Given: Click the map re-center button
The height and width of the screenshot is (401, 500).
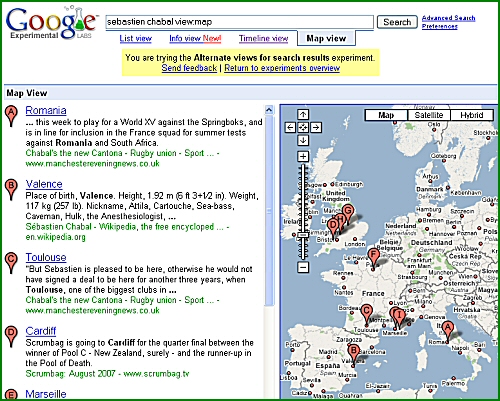Looking at the screenshot, I should pyautogui.click(x=303, y=127).
